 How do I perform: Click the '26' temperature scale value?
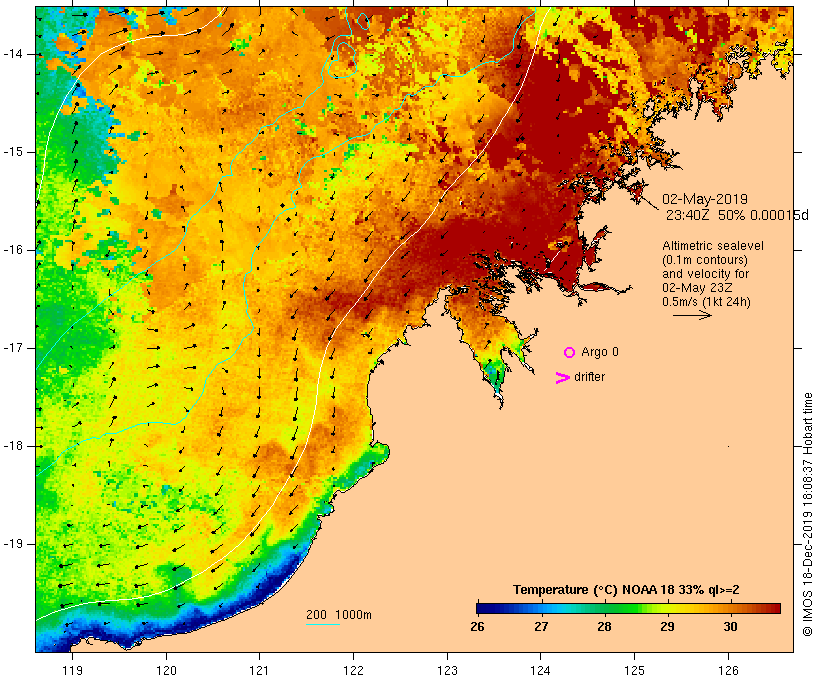[x=477, y=626]
